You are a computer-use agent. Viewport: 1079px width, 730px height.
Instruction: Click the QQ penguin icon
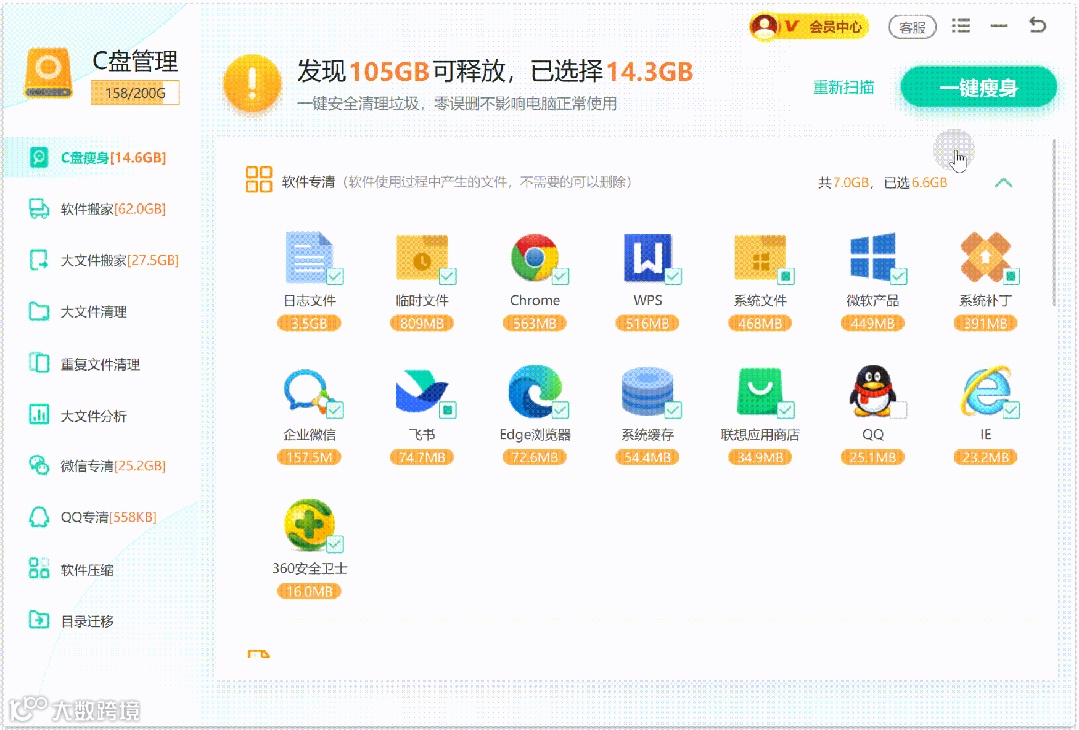tap(873, 391)
